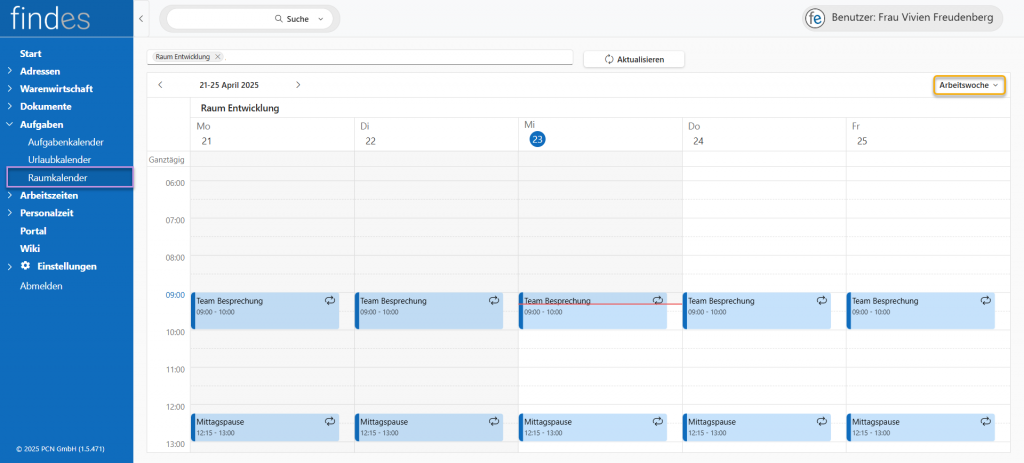Remove the Raum Entwicklung filter tag

218,57
